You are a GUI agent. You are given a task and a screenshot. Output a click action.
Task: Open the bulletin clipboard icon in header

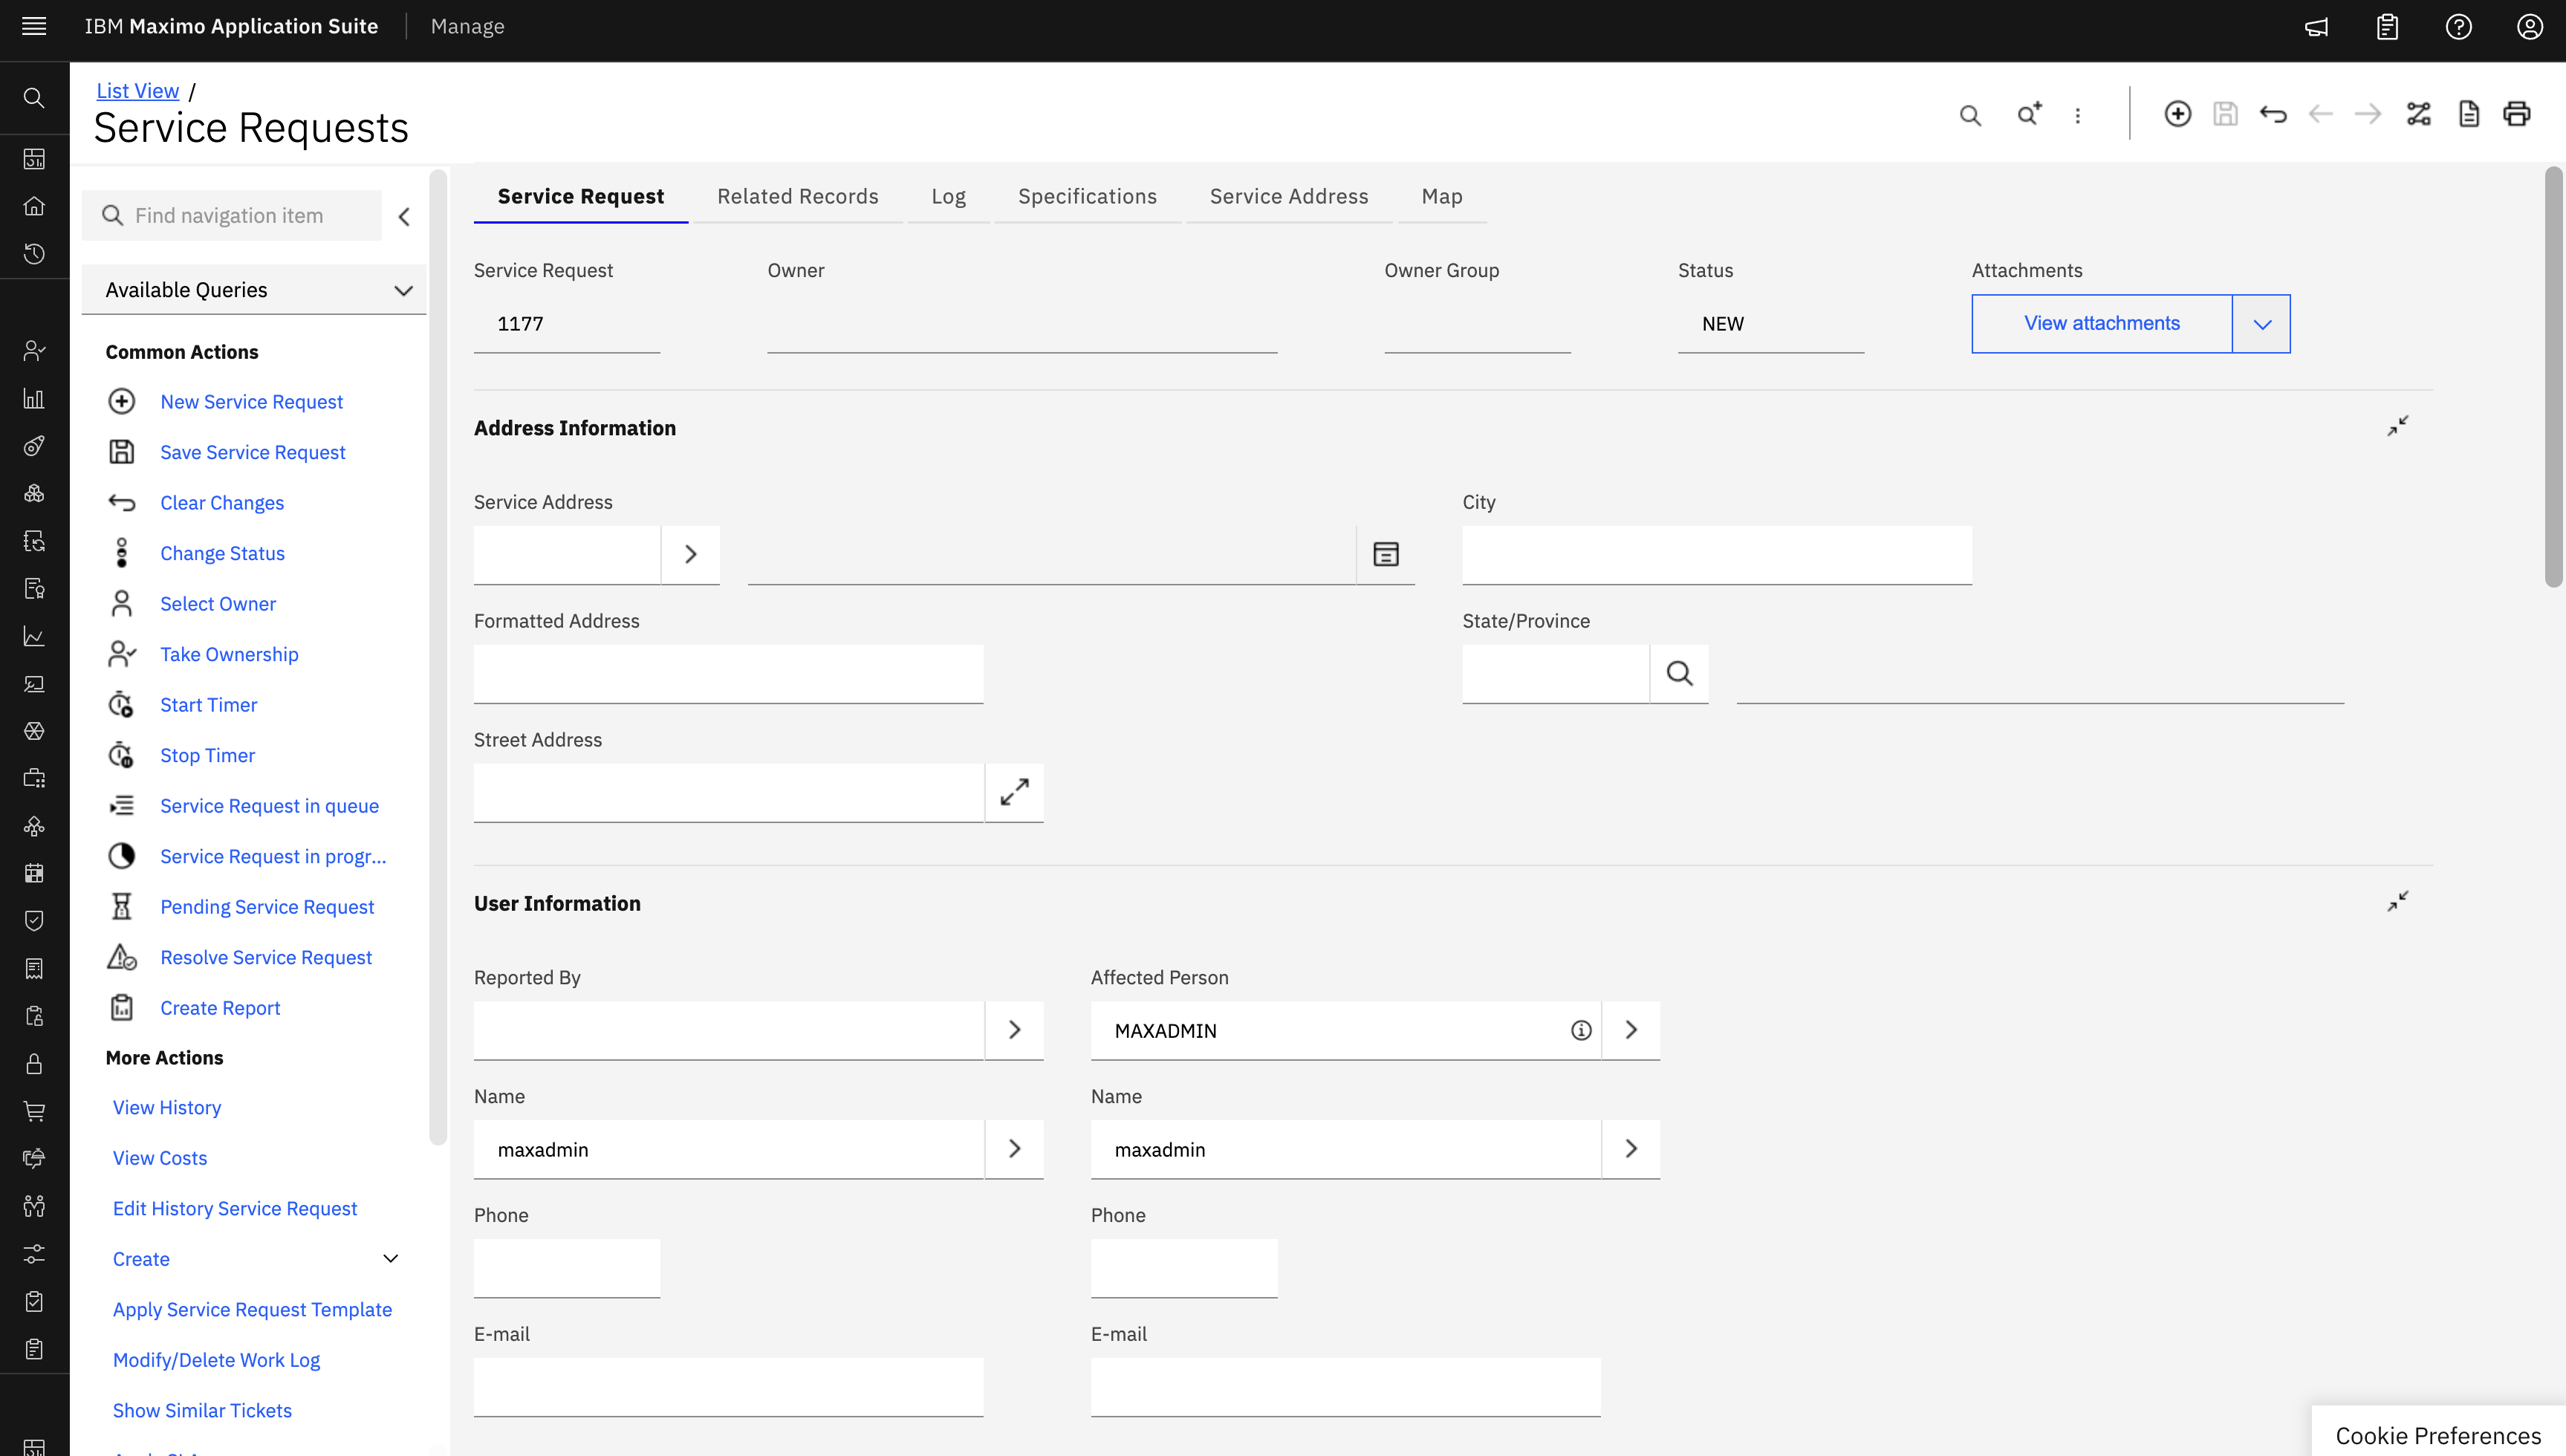pos(2387,27)
